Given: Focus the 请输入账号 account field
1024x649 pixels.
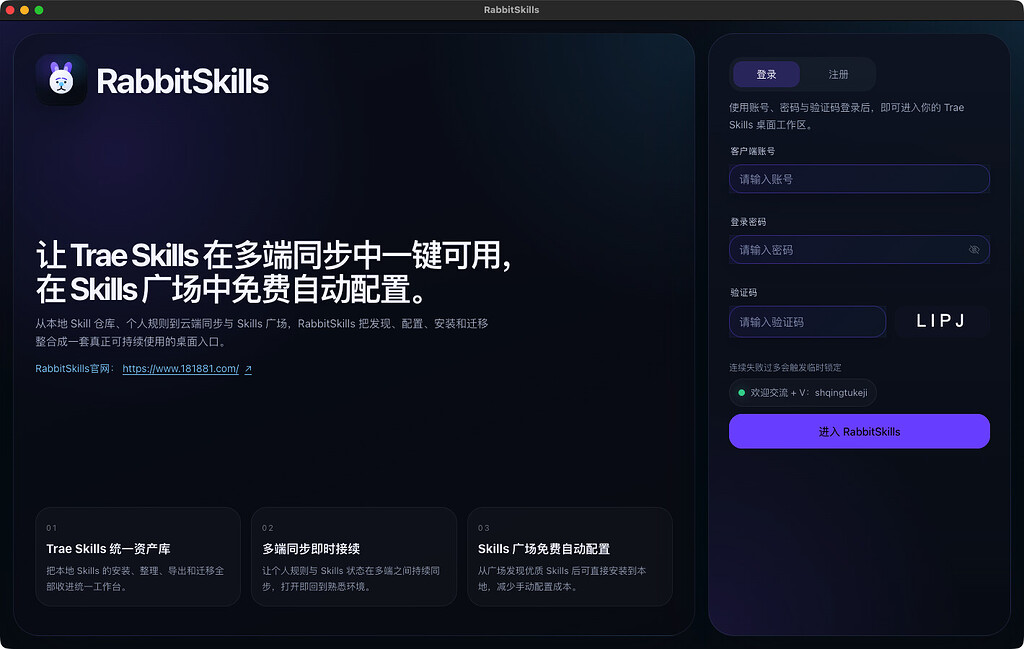Looking at the screenshot, I should click(859, 179).
